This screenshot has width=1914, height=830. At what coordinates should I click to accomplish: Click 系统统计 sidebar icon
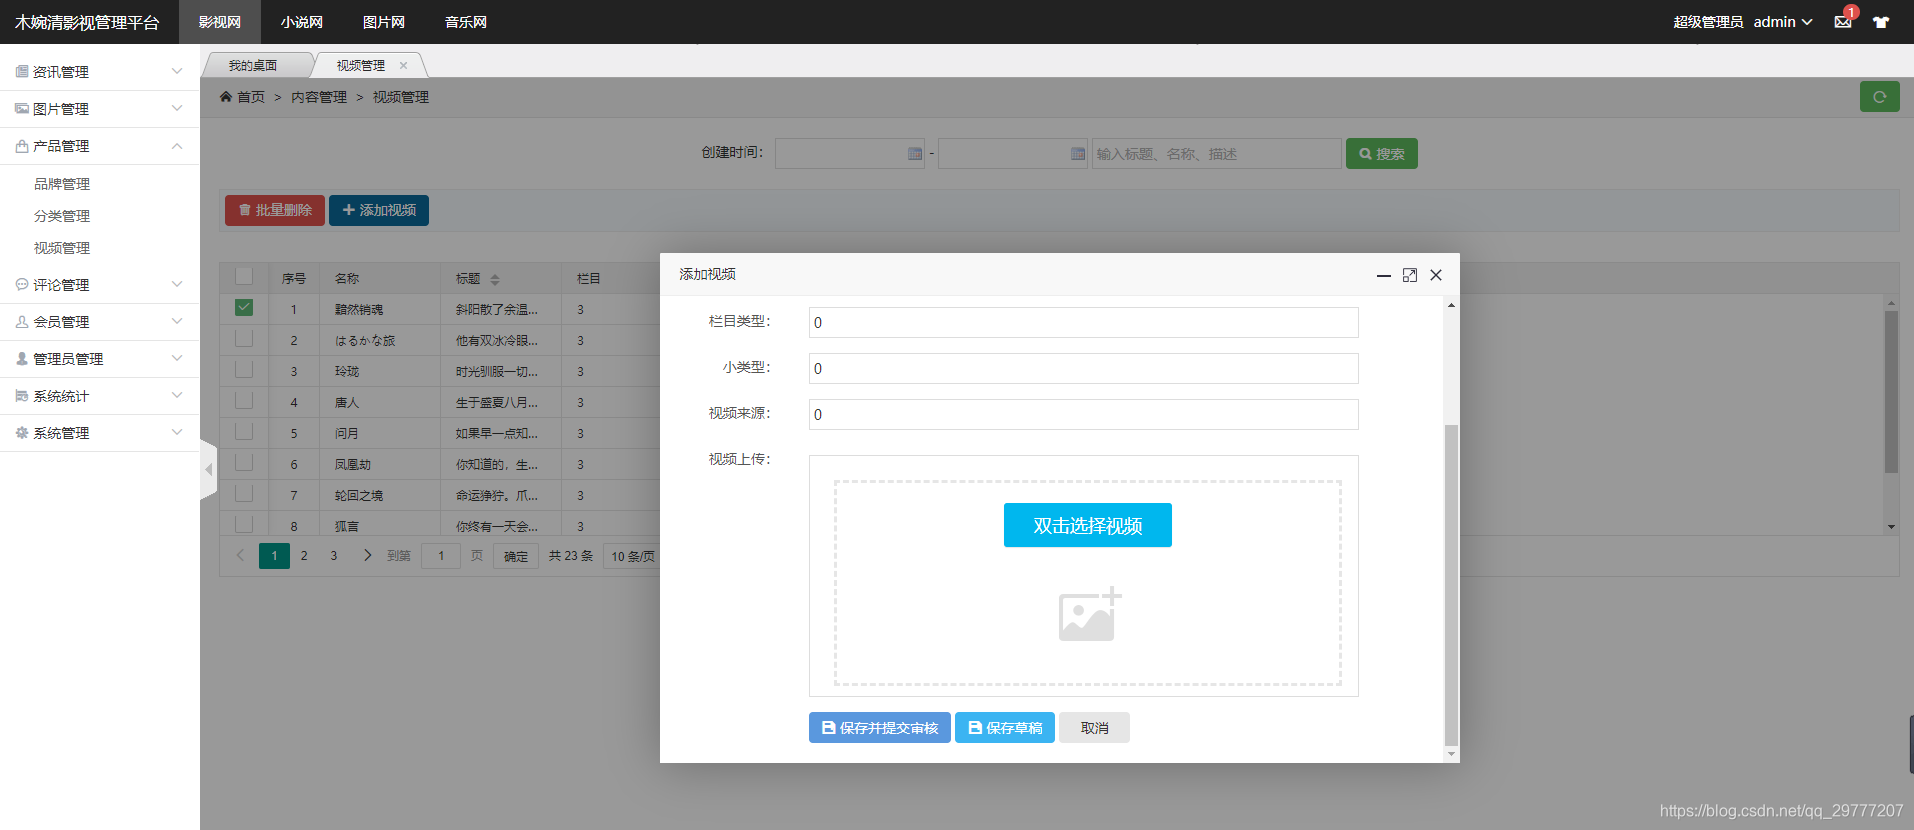(22, 396)
